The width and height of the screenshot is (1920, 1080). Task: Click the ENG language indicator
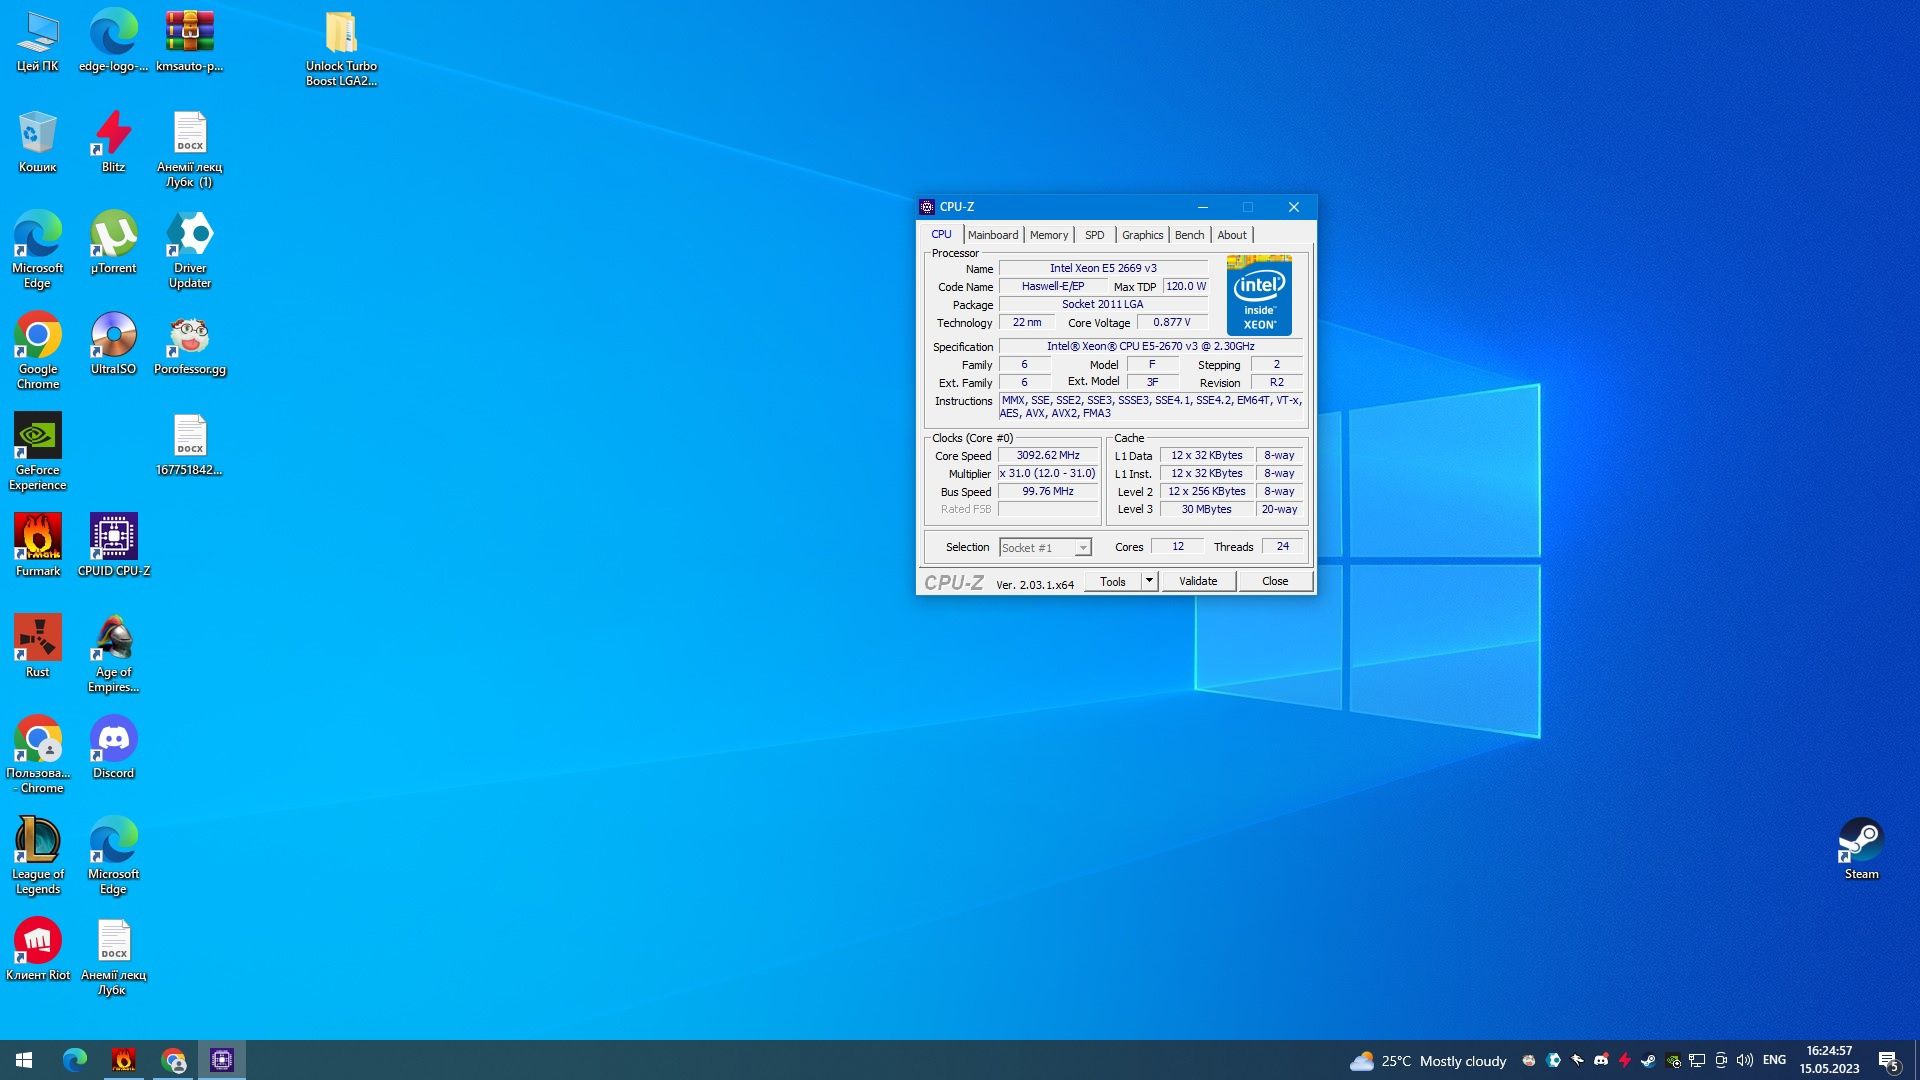point(1774,1060)
